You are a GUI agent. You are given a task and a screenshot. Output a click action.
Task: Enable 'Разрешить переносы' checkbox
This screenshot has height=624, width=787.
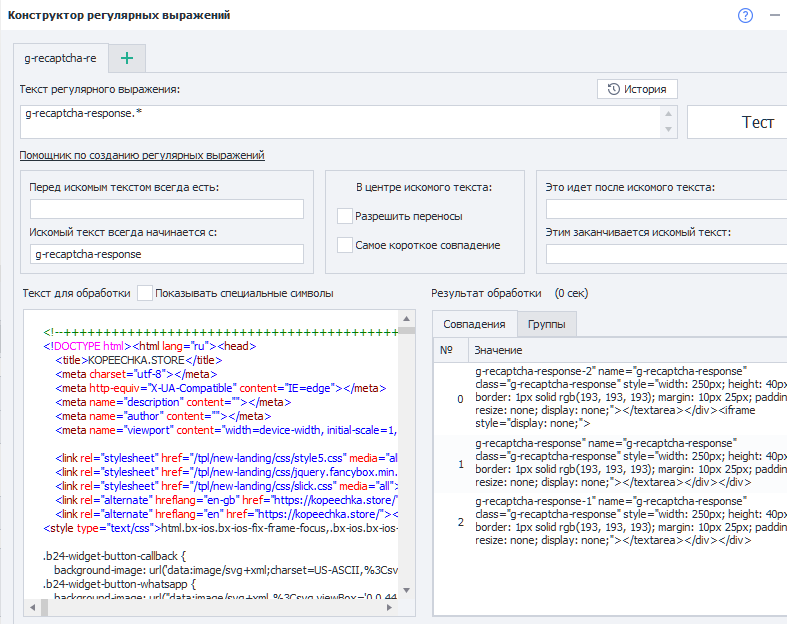[346, 216]
